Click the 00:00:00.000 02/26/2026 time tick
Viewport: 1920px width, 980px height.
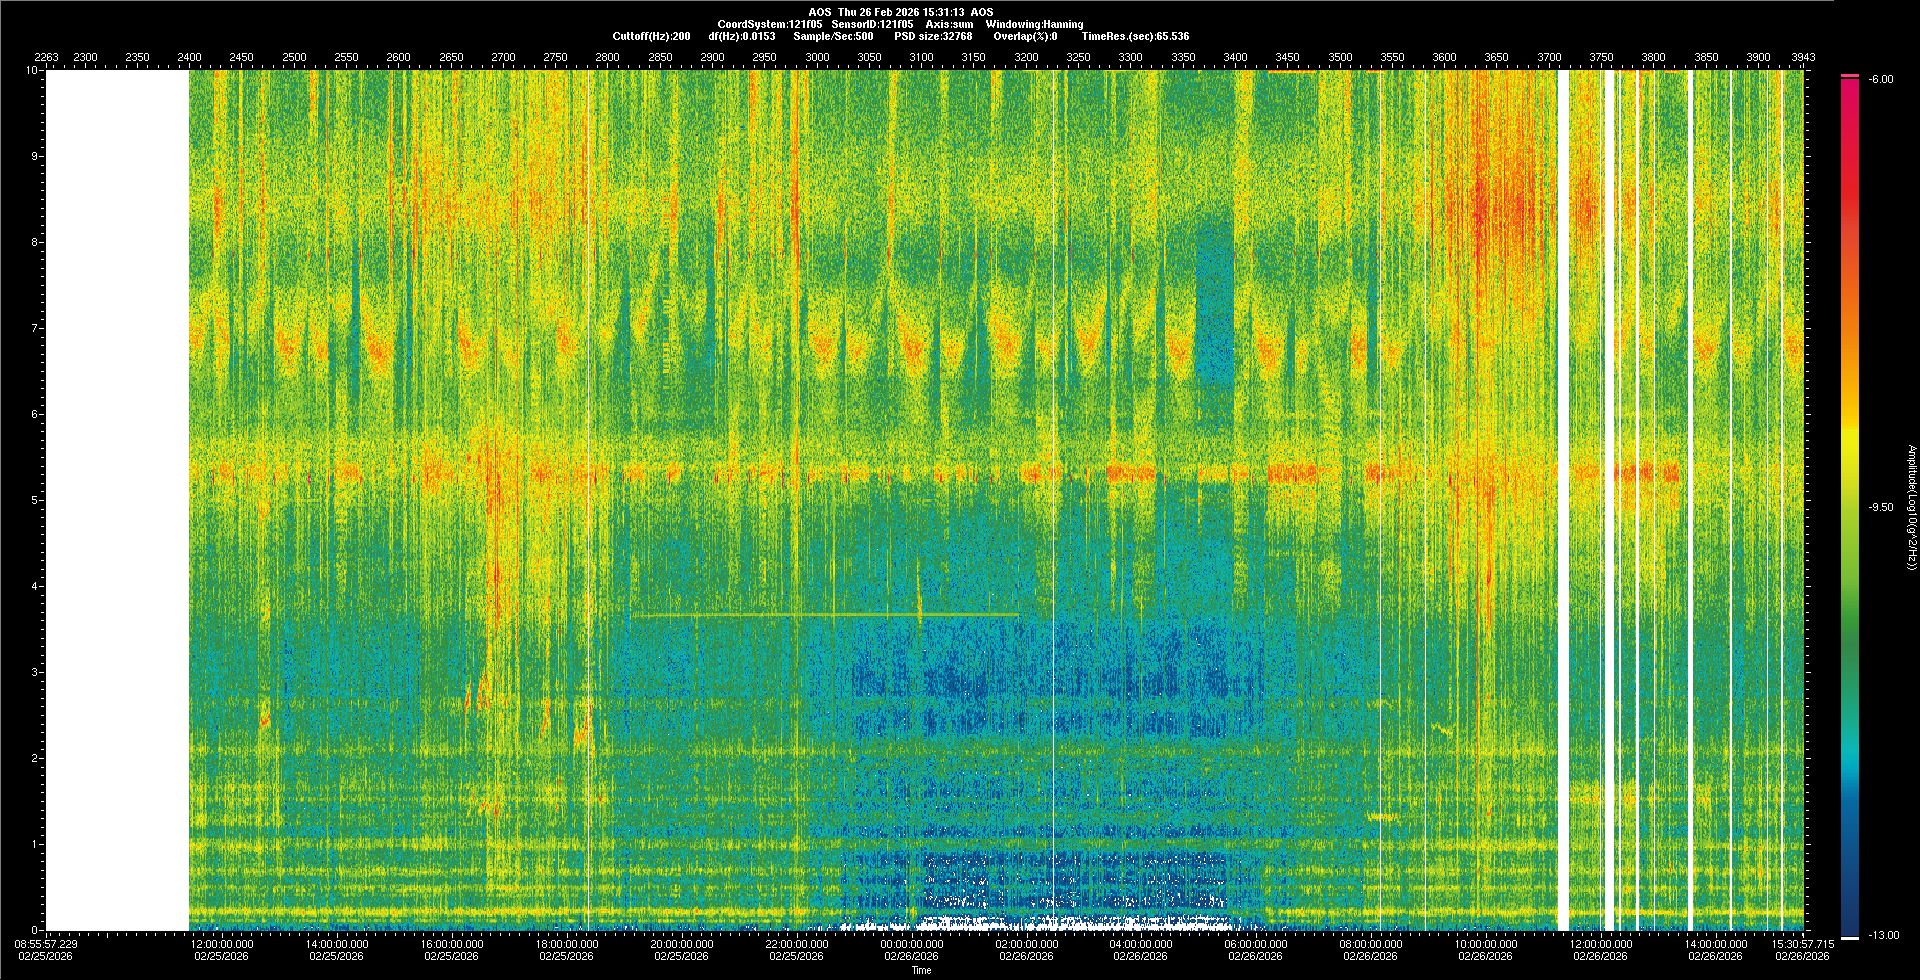[911, 949]
